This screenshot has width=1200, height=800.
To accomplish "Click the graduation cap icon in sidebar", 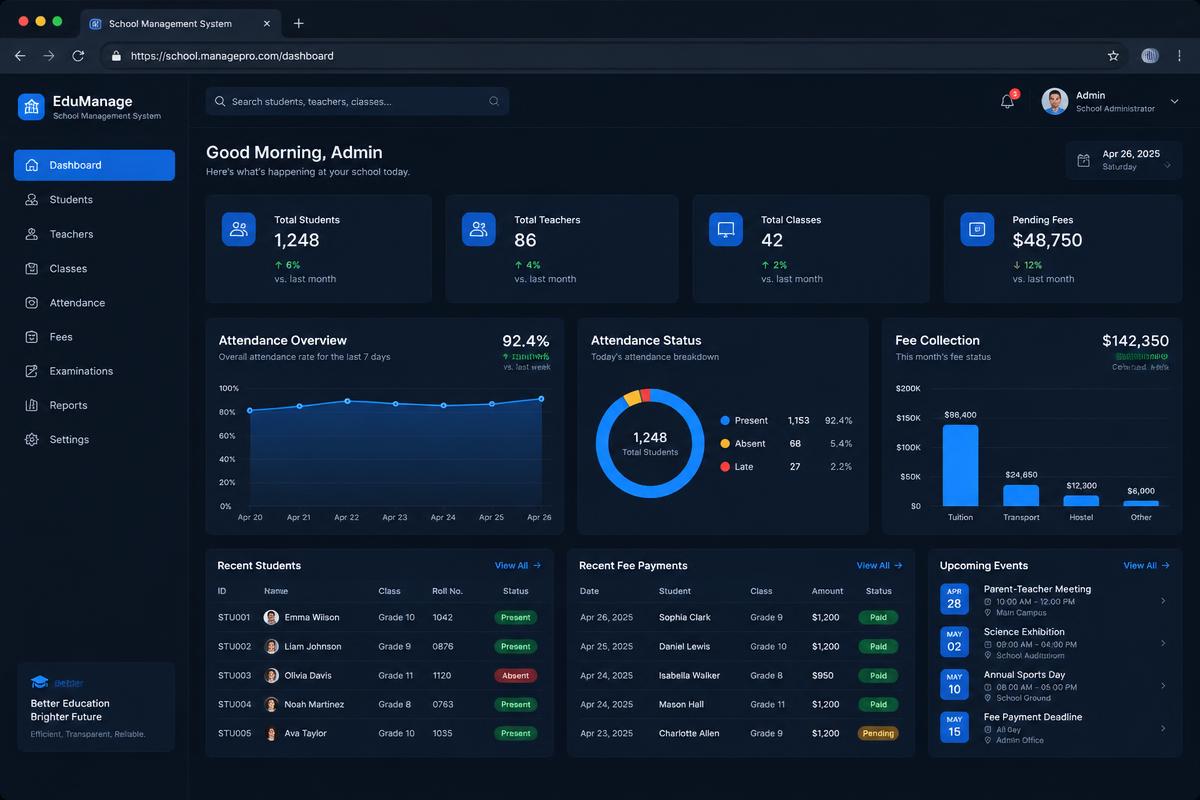I will 39,682.
